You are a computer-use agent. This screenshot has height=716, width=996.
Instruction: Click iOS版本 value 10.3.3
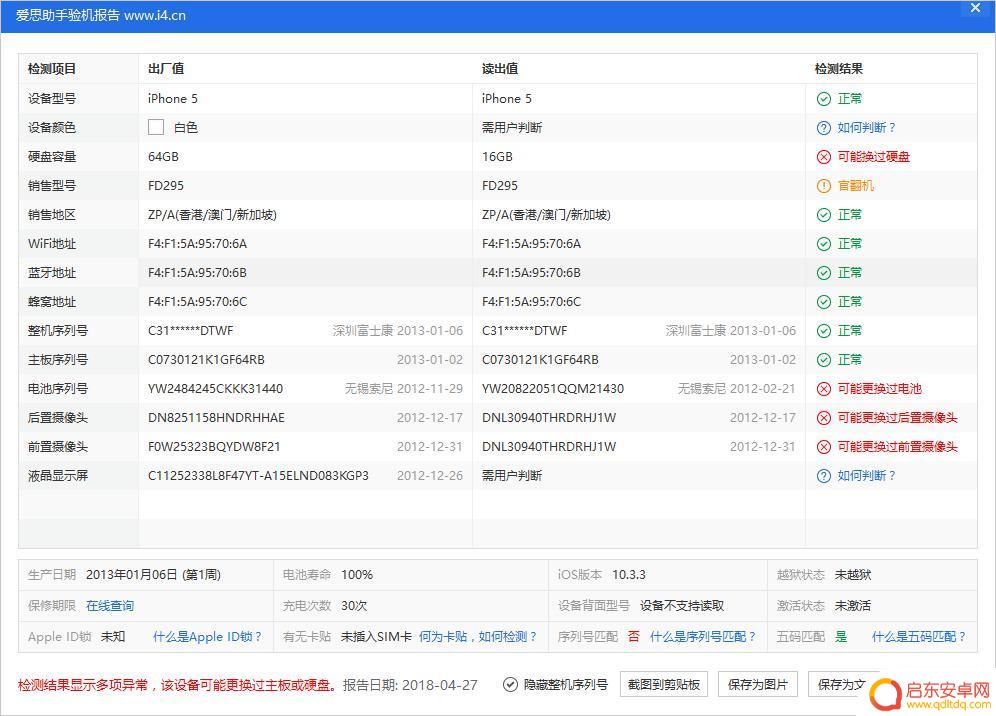coord(629,575)
